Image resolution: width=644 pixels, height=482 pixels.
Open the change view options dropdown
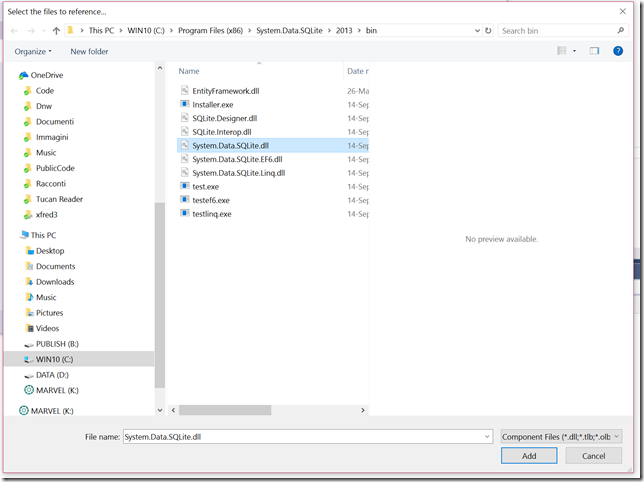574,51
